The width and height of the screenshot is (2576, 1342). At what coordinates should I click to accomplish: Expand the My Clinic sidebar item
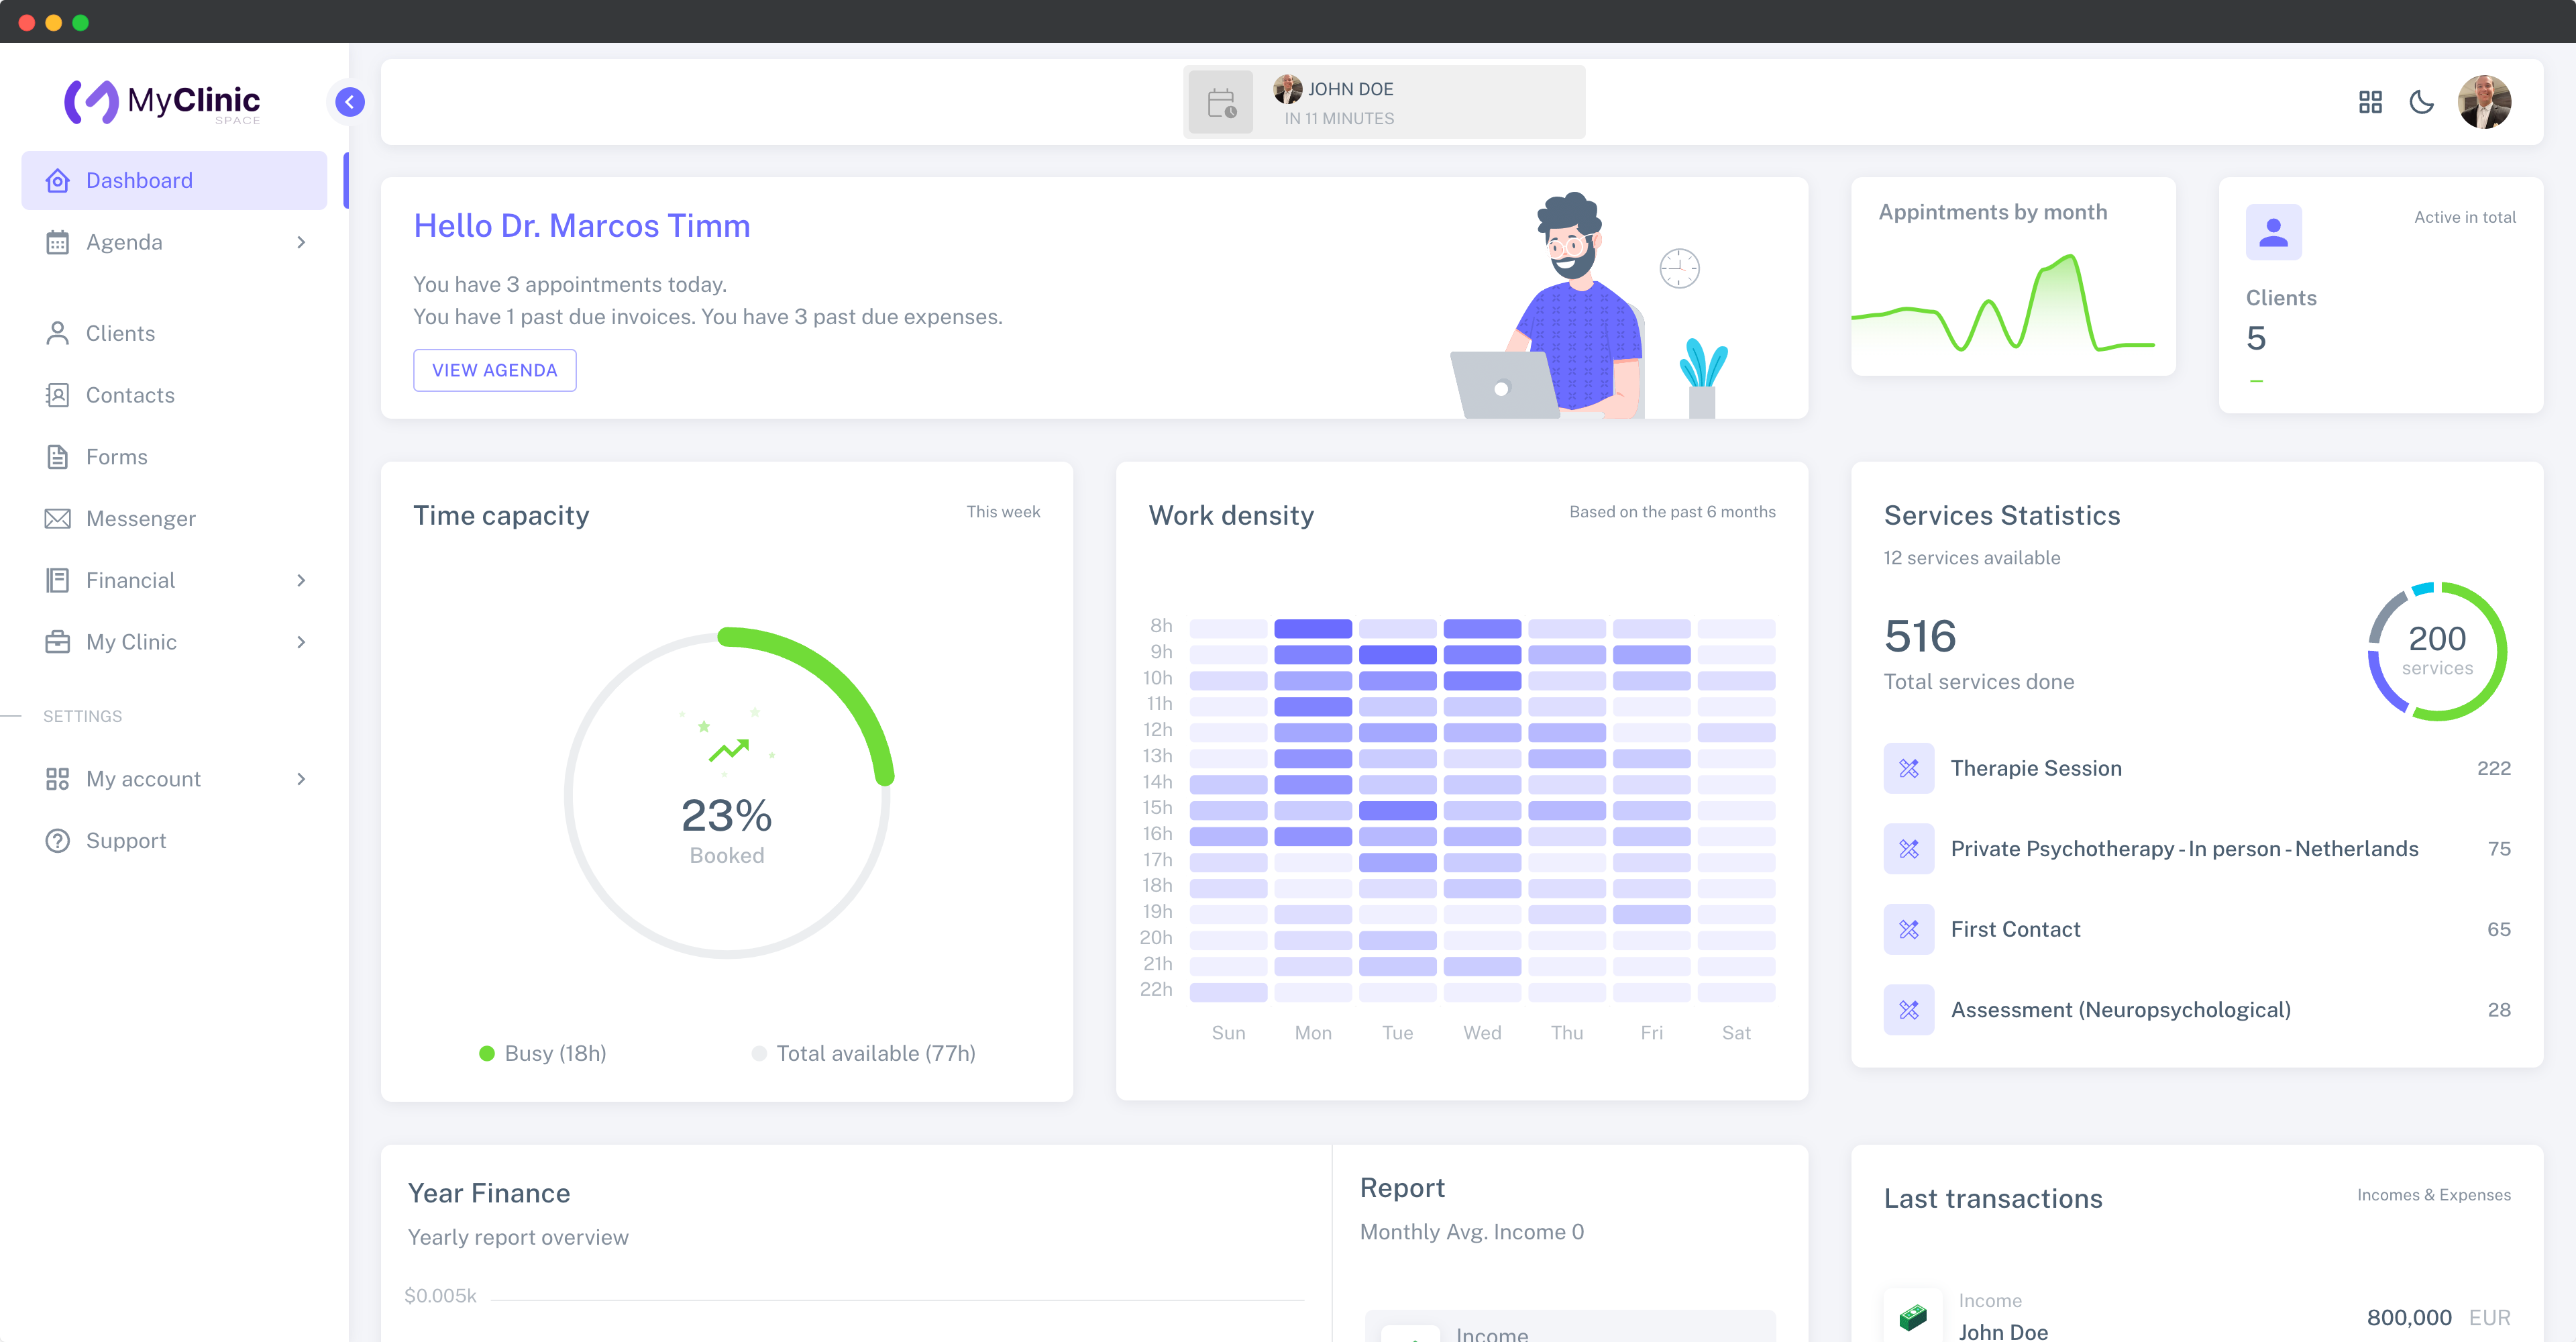coord(301,642)
